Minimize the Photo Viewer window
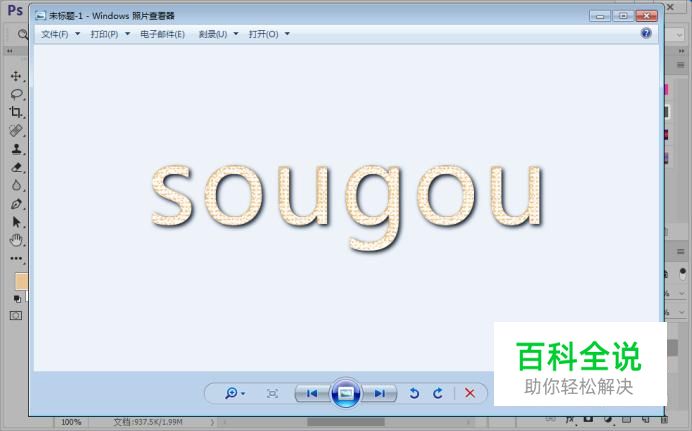692x431 pixels. tap(600, 16)
